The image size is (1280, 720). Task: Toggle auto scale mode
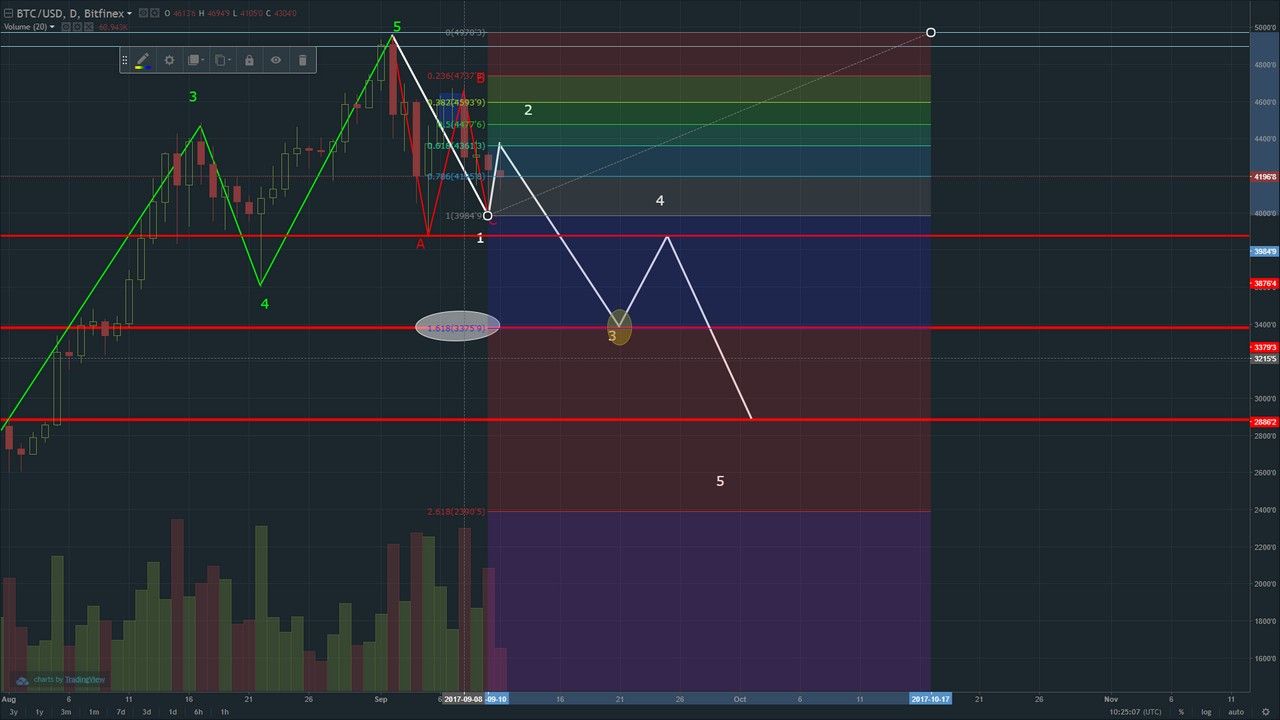click(1236, 712)
